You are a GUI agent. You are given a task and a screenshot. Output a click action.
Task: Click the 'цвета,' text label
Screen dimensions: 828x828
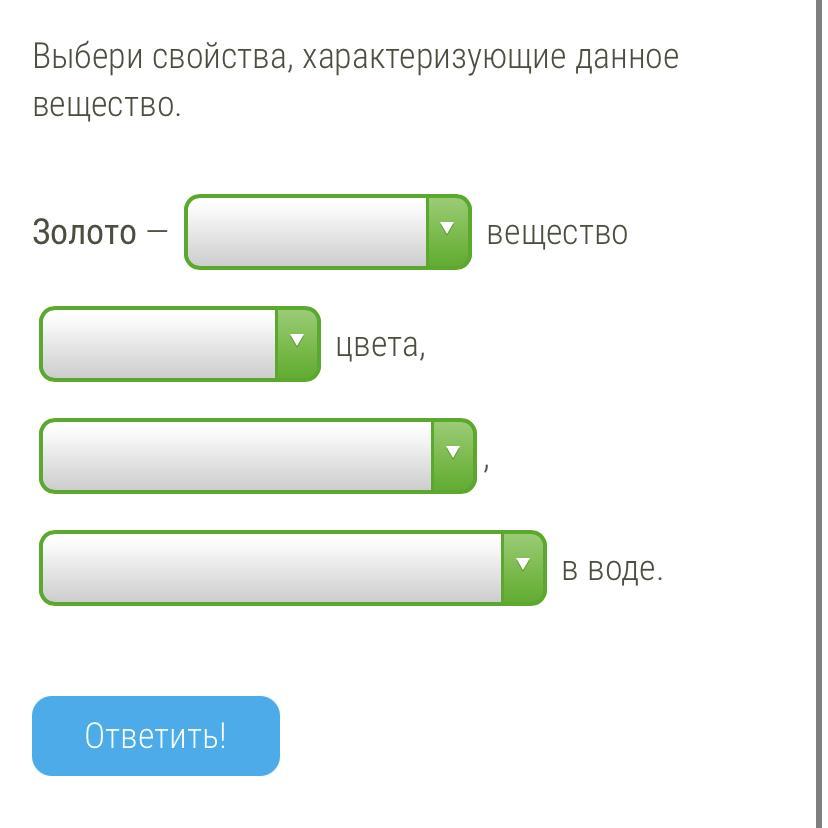coord(380,345)
